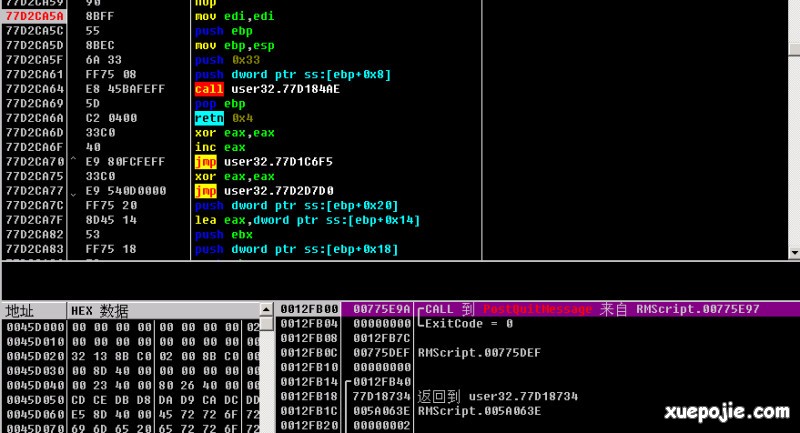Select dump row 0045D010

[133, 342]
